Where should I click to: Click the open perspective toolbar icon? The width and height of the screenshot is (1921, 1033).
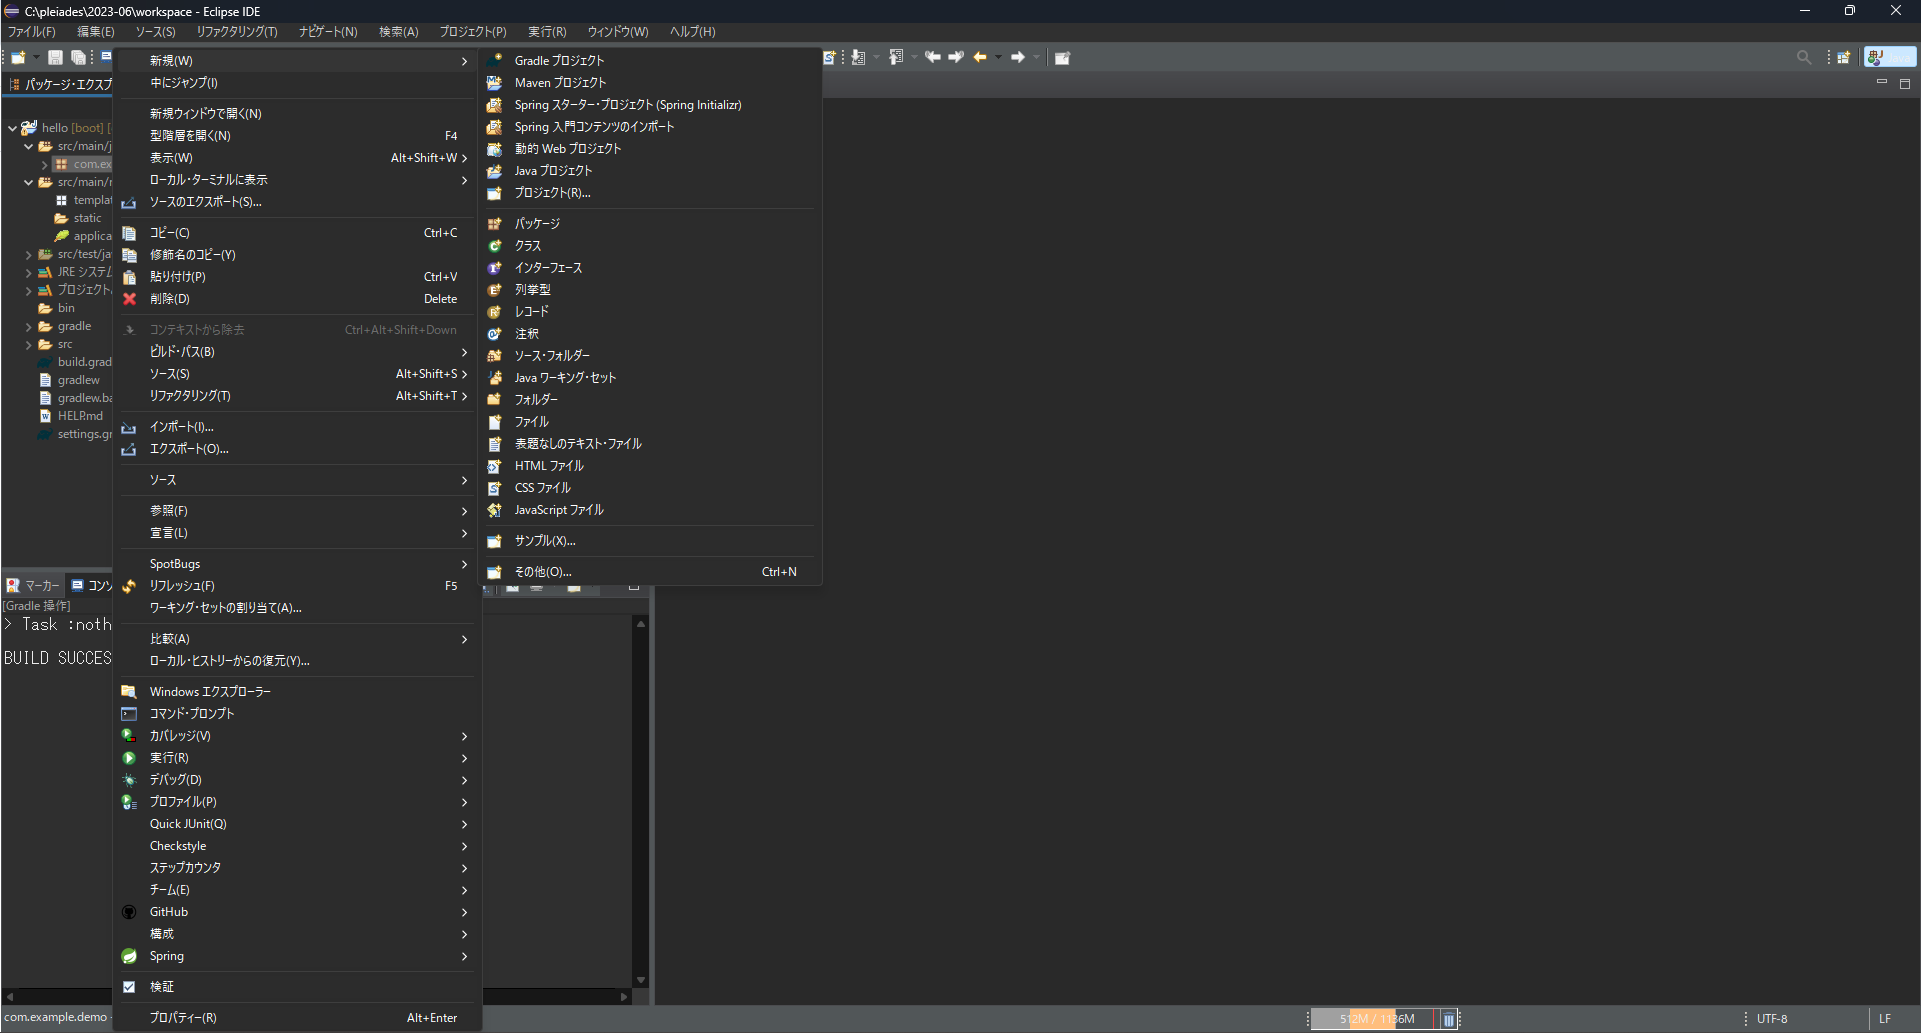point(1843,58)
